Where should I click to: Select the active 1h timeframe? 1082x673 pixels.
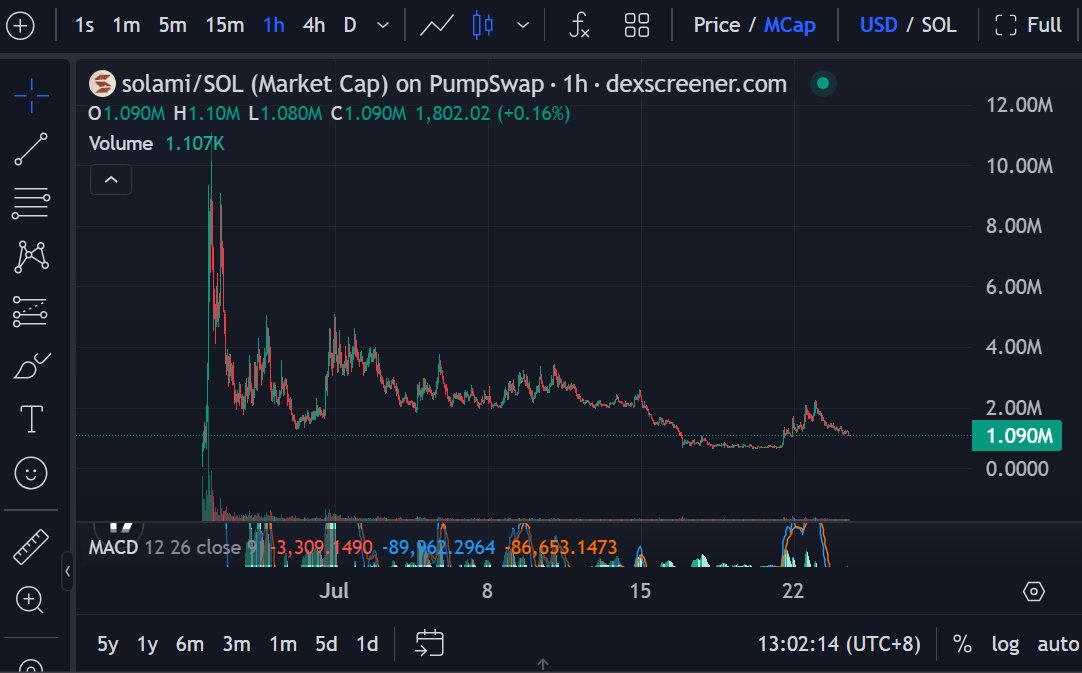coord(274,26)
